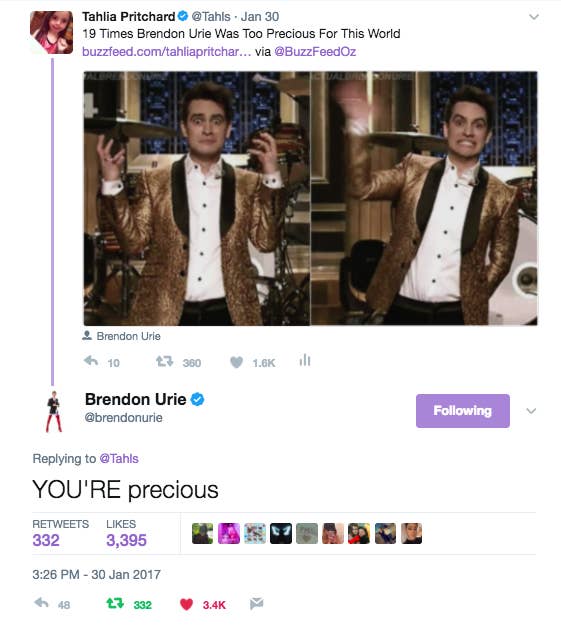Click green retweet icon showing 332
This screenshot has height=635, width=561.
pos(115,603)
